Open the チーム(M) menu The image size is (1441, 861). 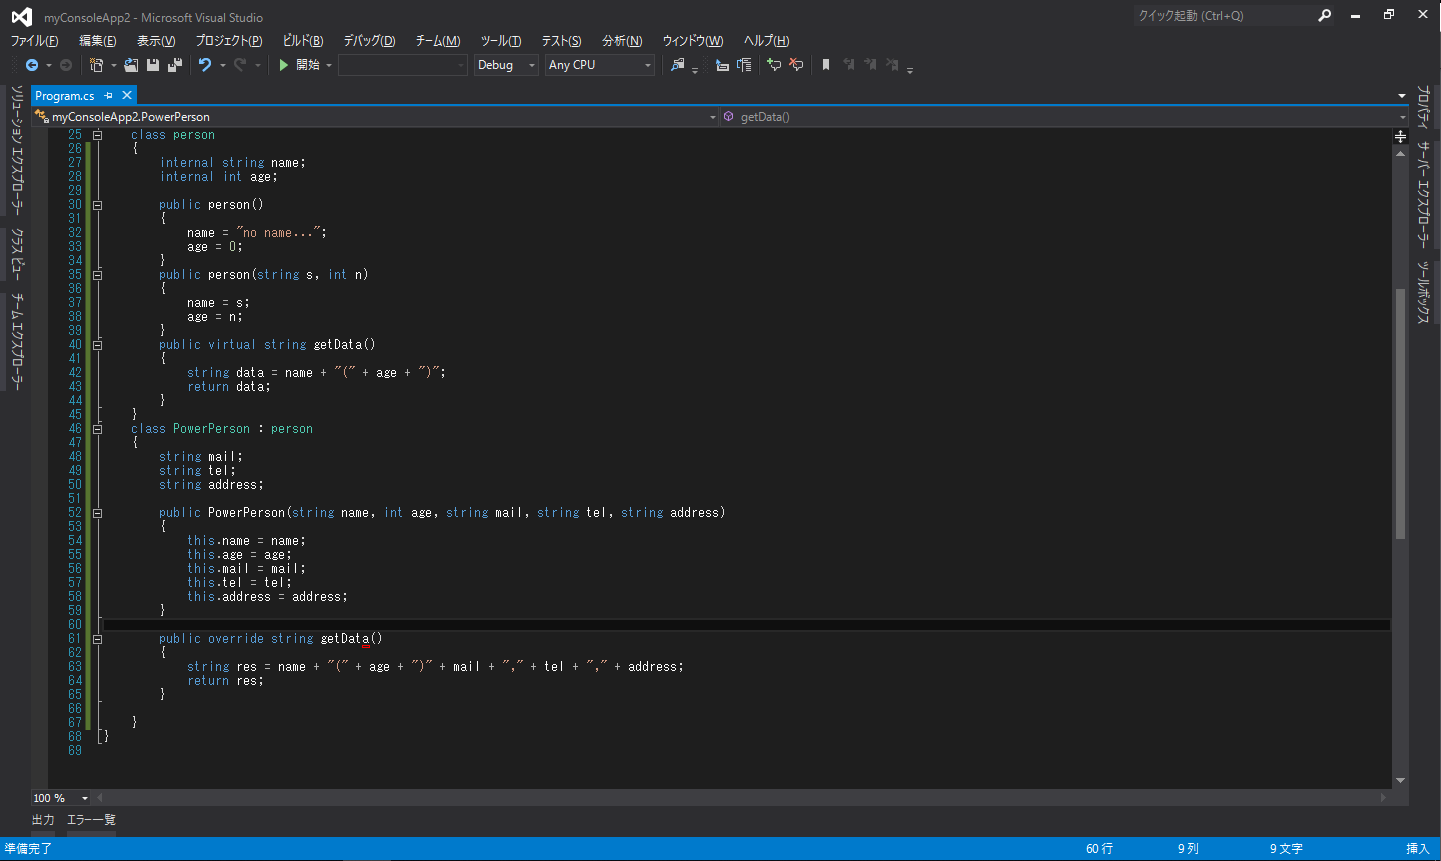pos(438,41)
